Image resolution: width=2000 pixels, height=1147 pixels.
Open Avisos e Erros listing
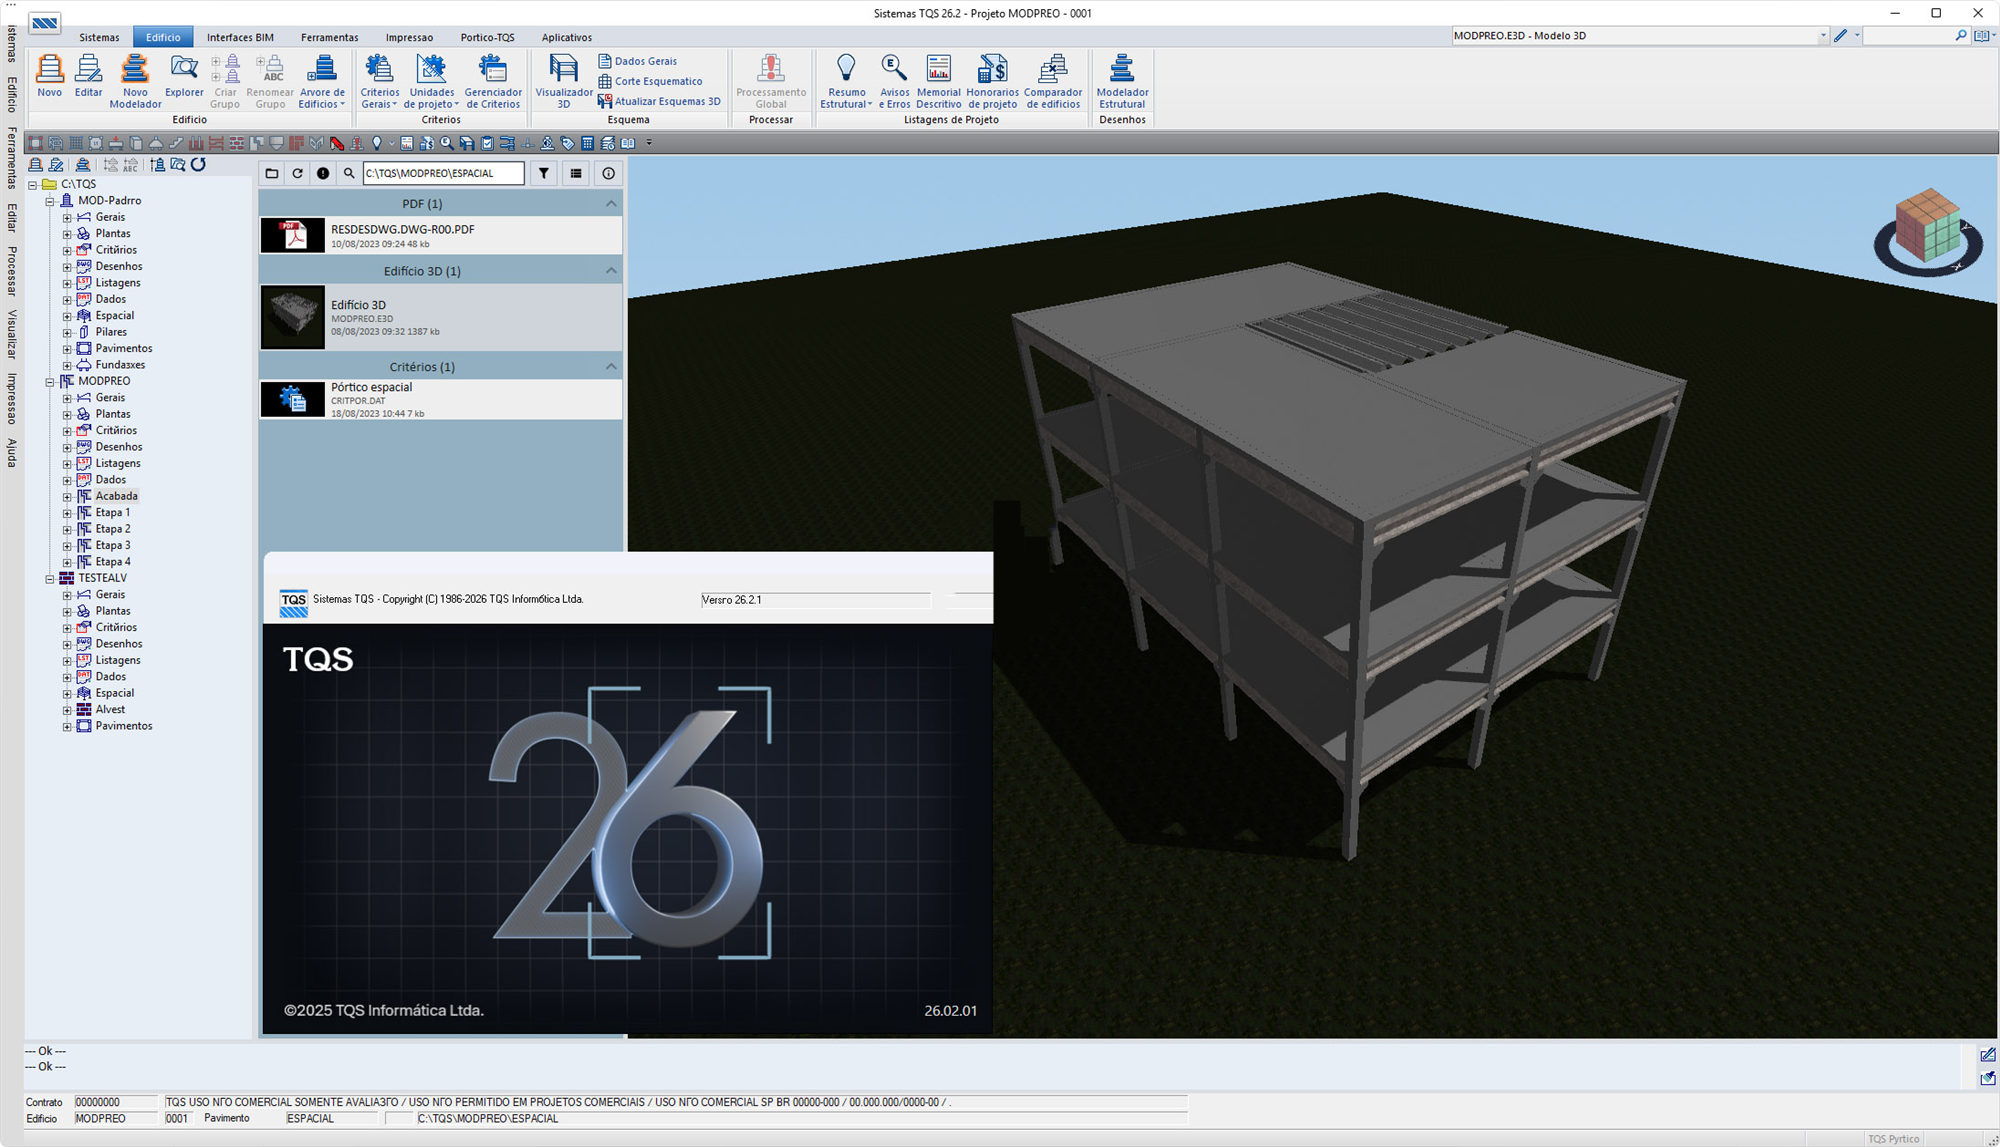pyautogui.click(x=895, y=81)
